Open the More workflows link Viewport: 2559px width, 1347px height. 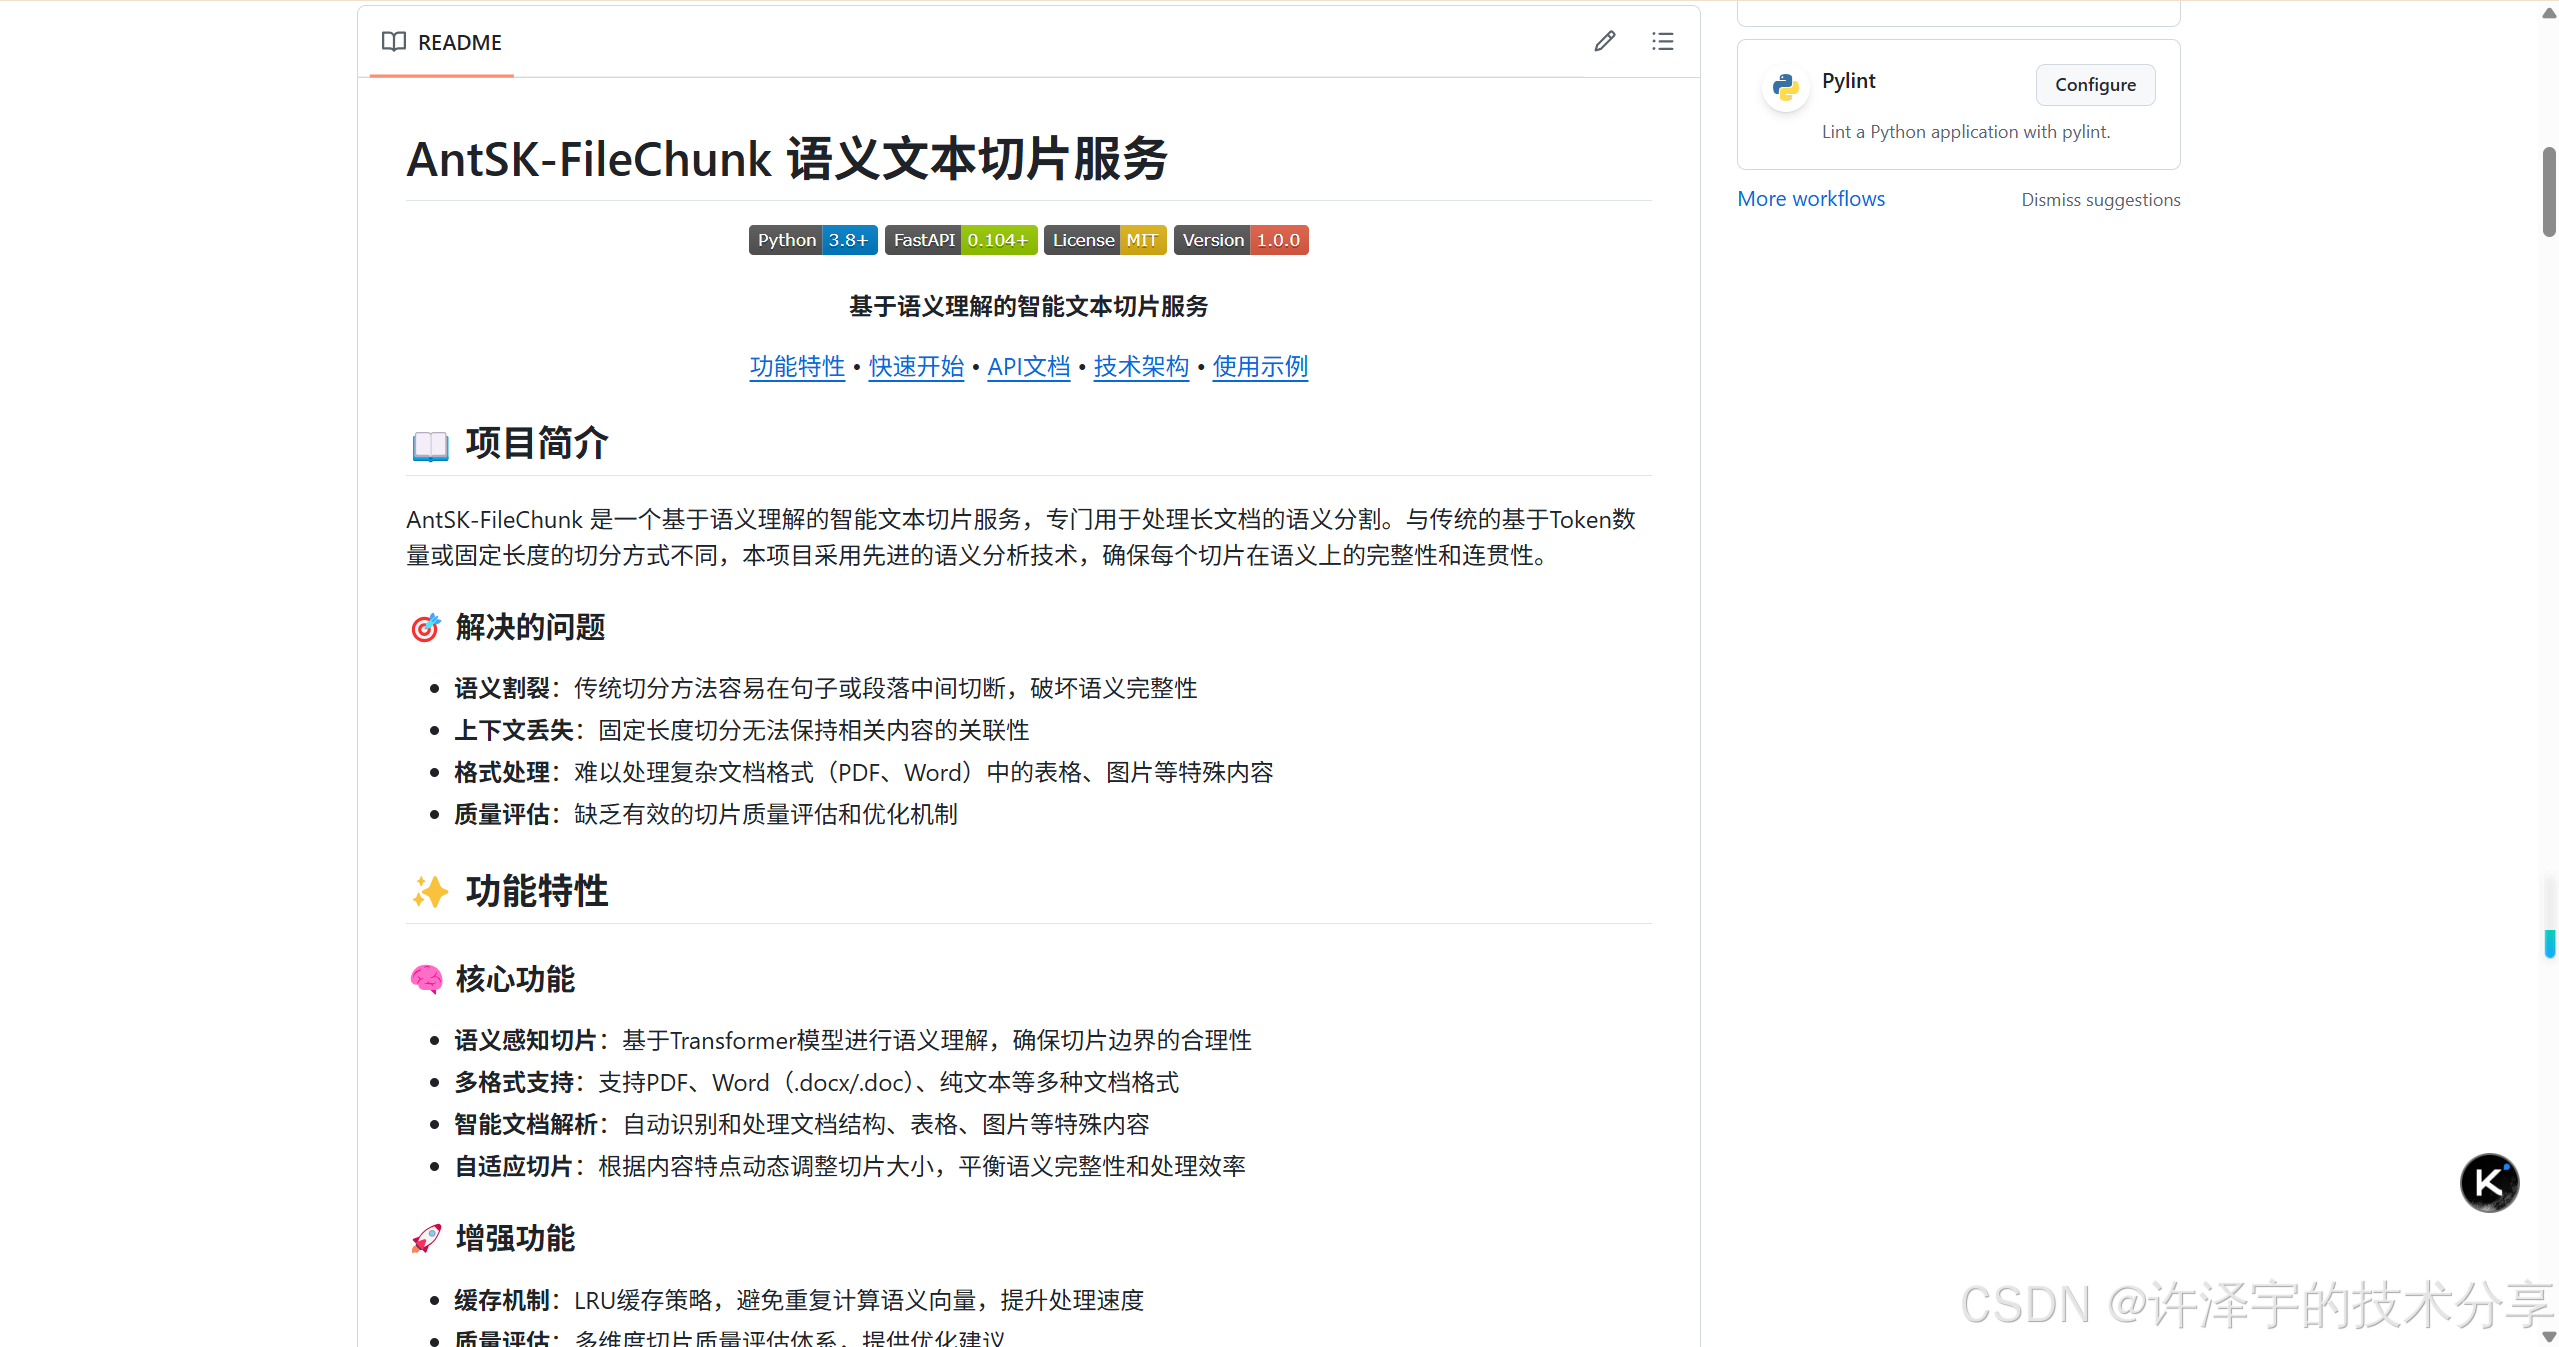(x=1811, y=199)
